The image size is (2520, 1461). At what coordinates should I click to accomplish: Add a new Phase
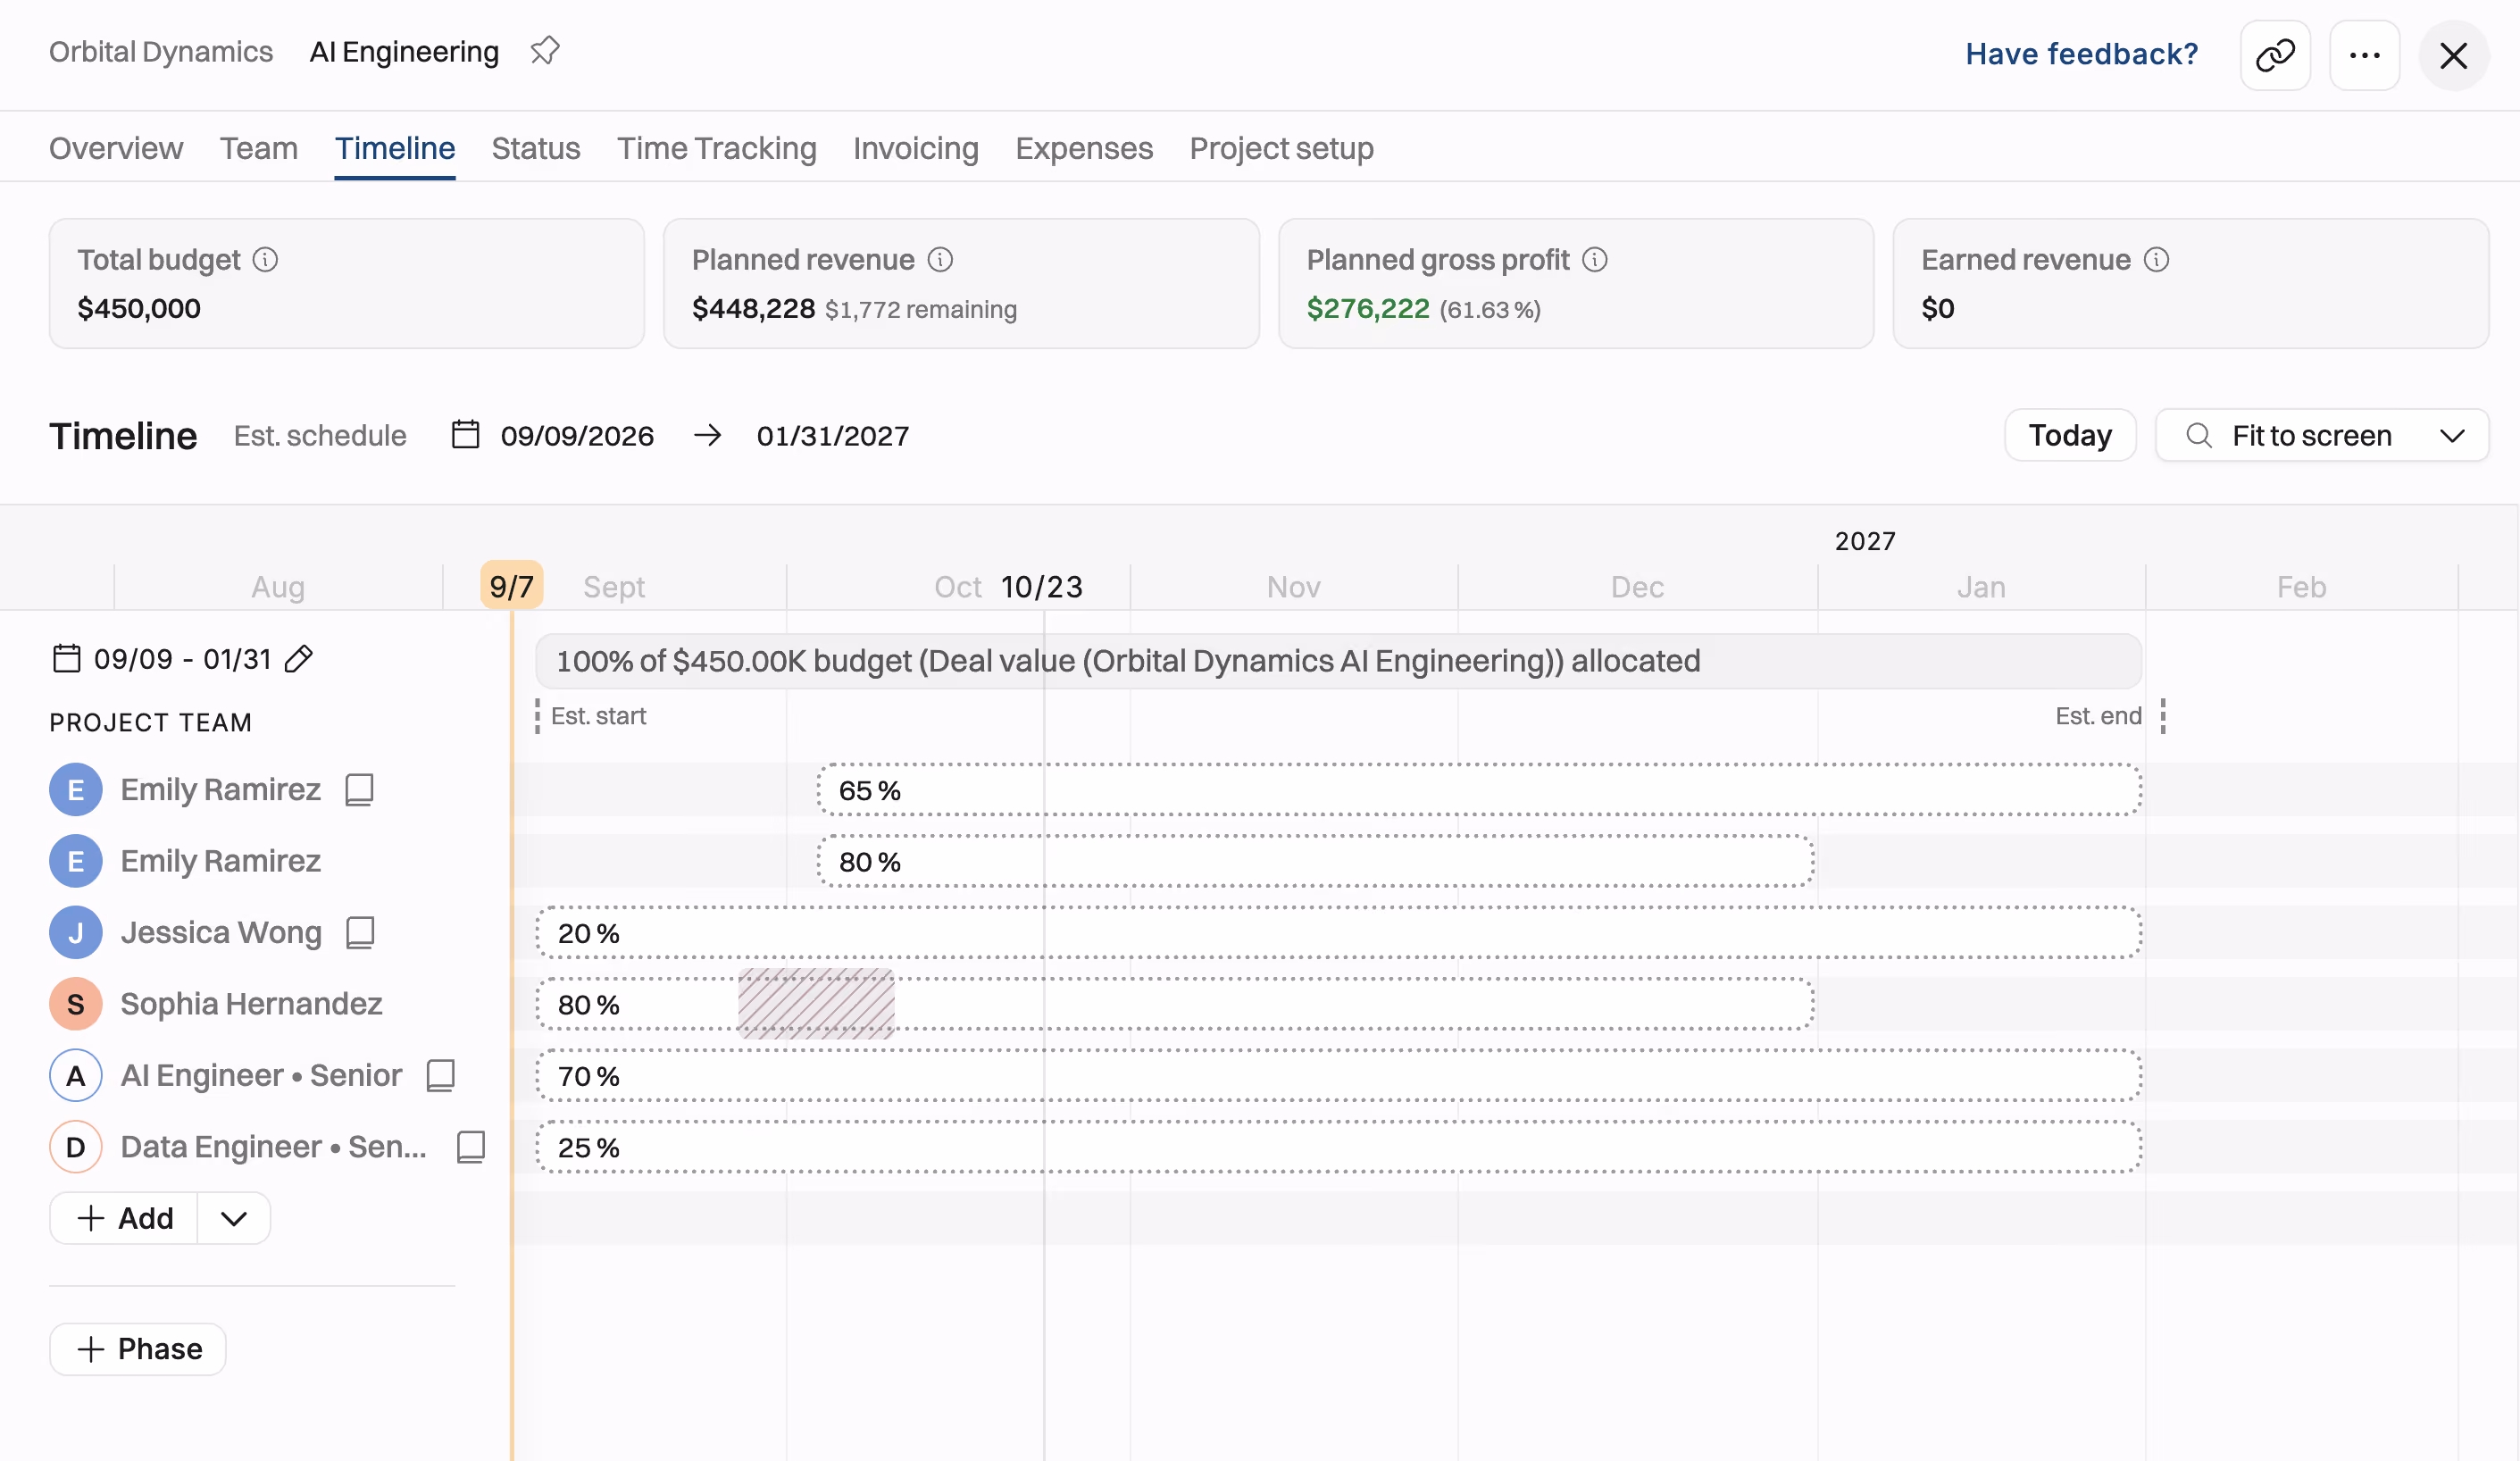pyautogui.click(x=138, y=1349)
